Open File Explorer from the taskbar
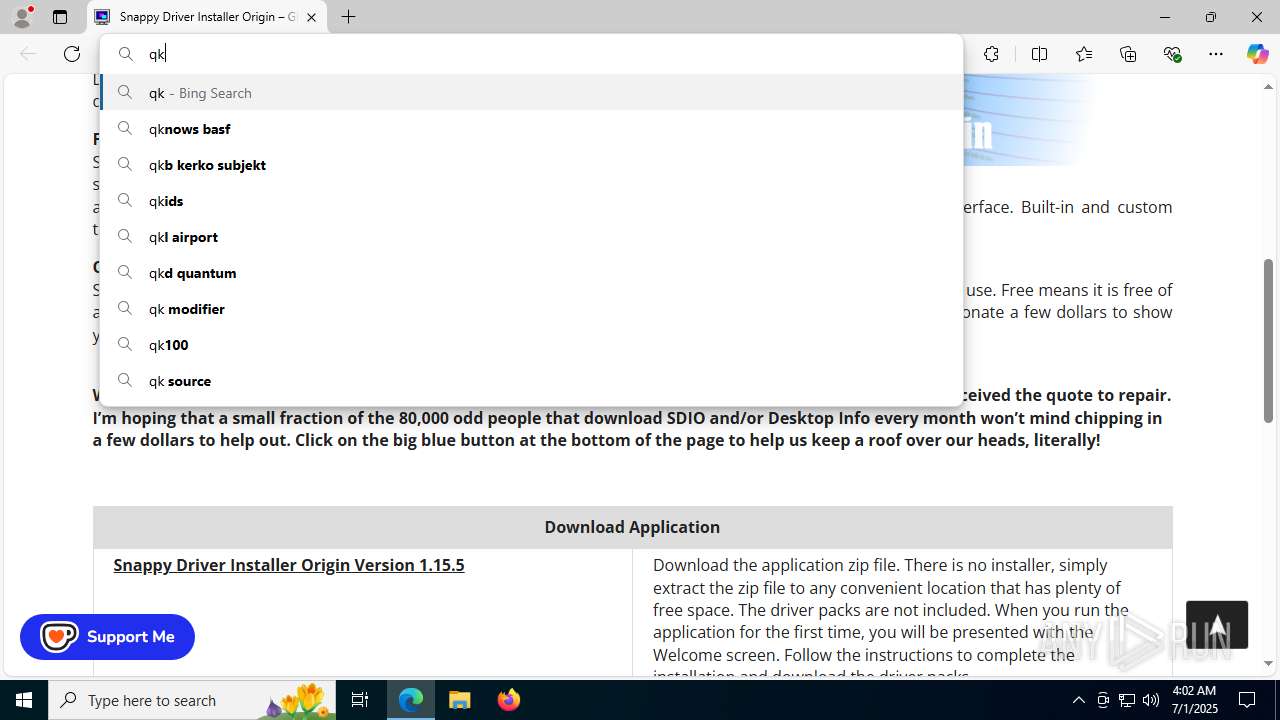1280x720 pixels. tap(460, 700)
